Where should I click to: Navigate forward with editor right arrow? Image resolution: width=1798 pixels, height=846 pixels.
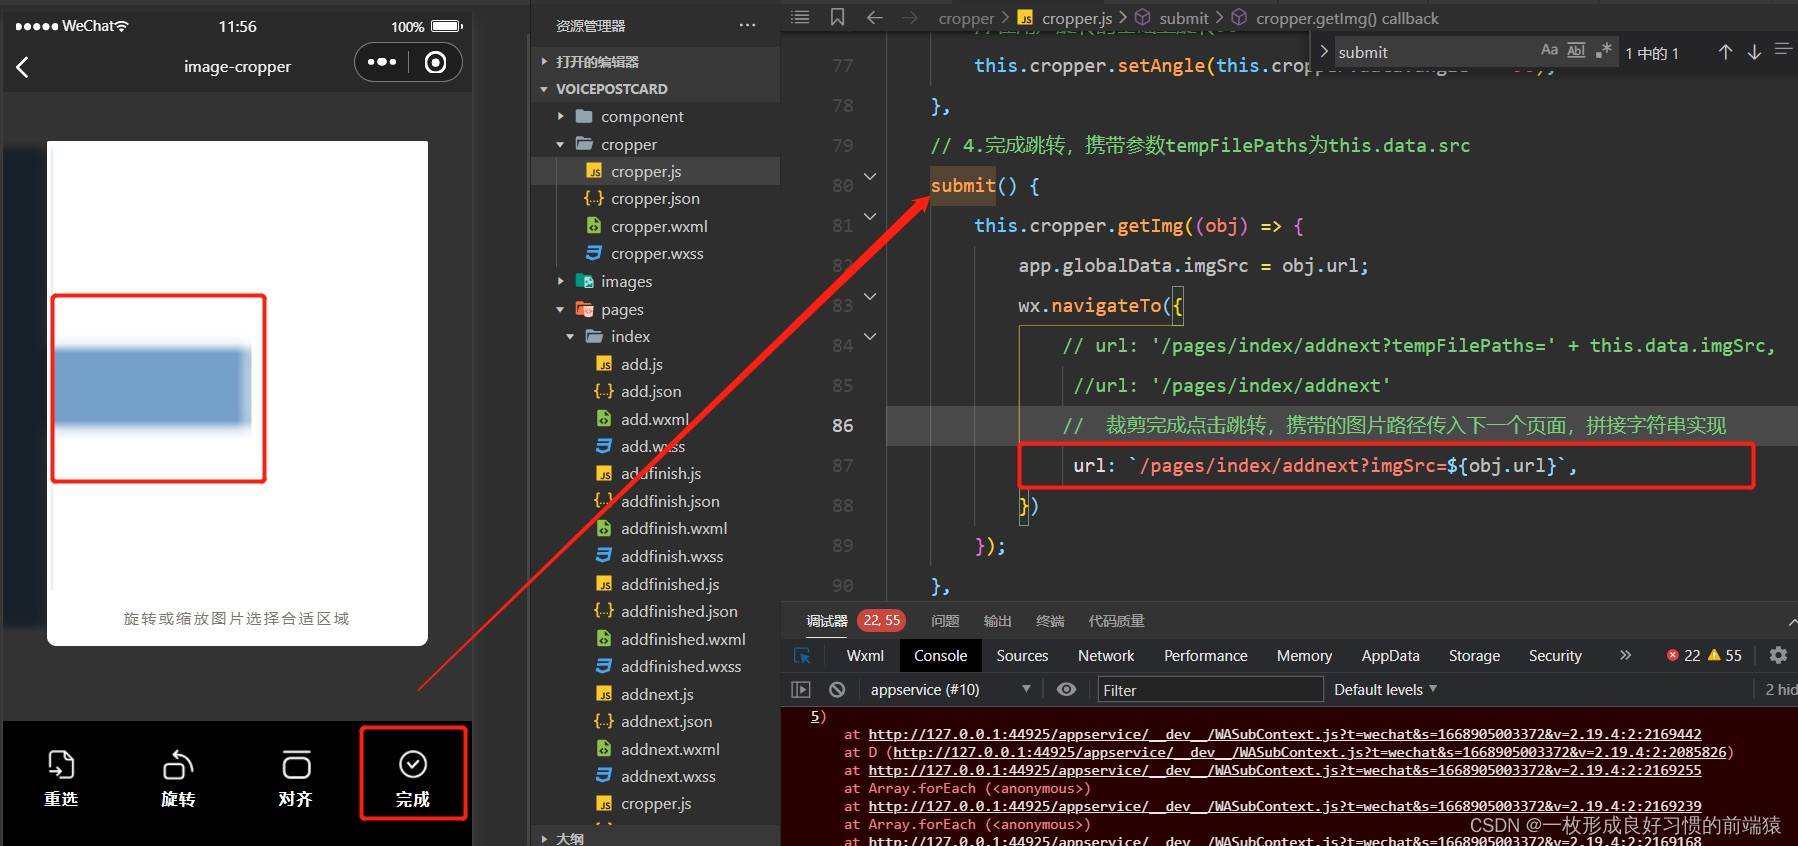coord(909,17)
